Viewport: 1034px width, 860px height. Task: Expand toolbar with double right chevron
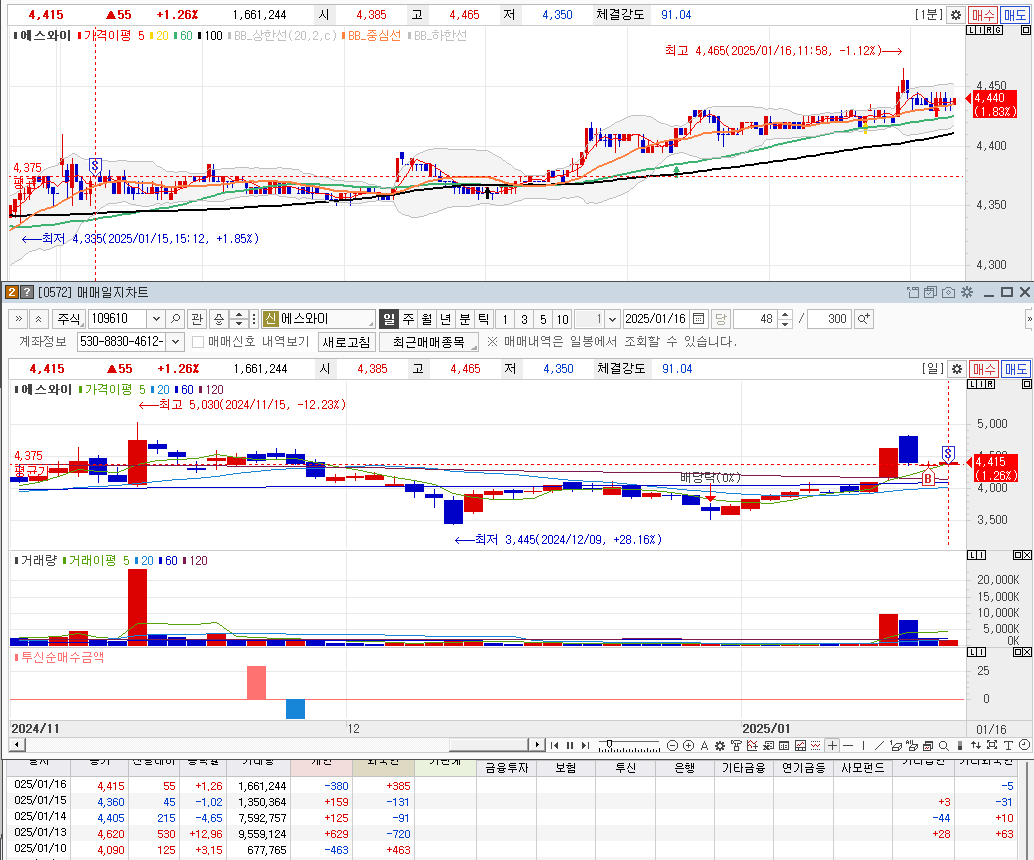click(x=18, y=319)
